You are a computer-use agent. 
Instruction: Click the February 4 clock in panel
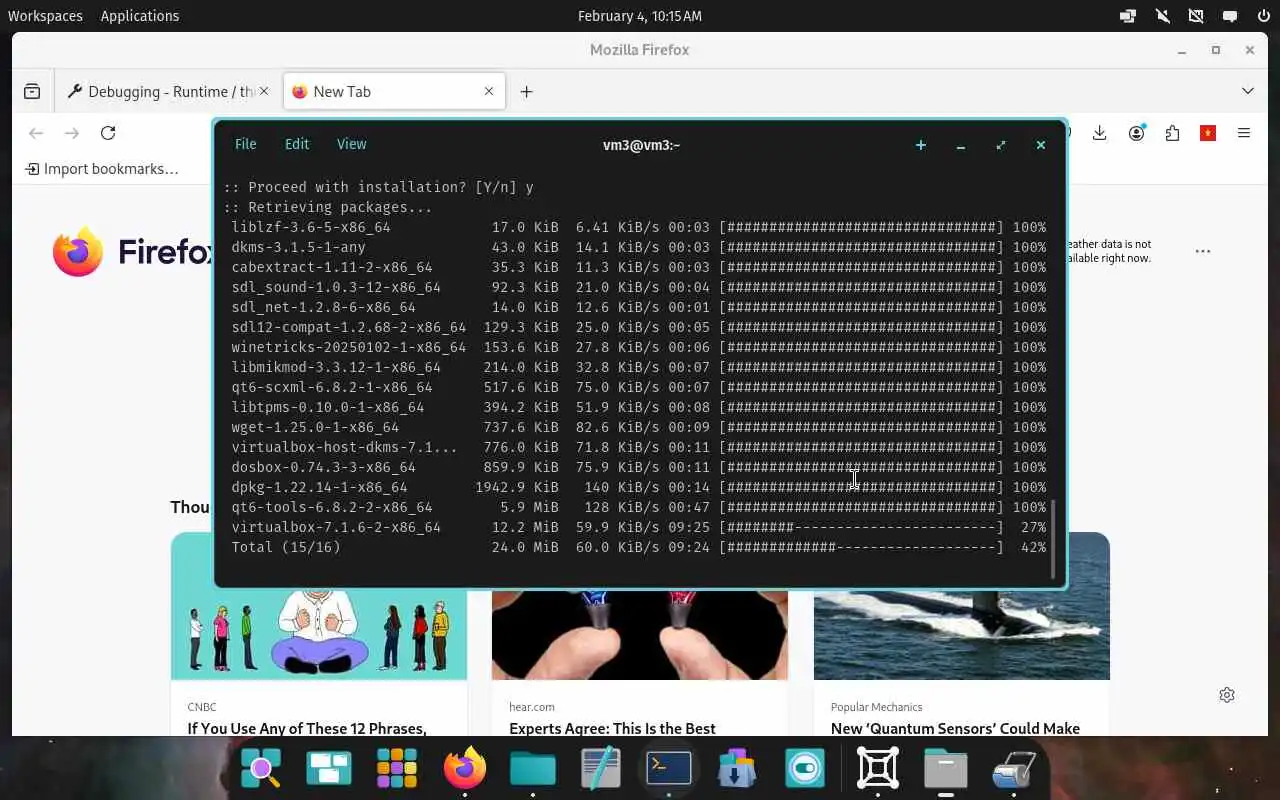point(640,16)
